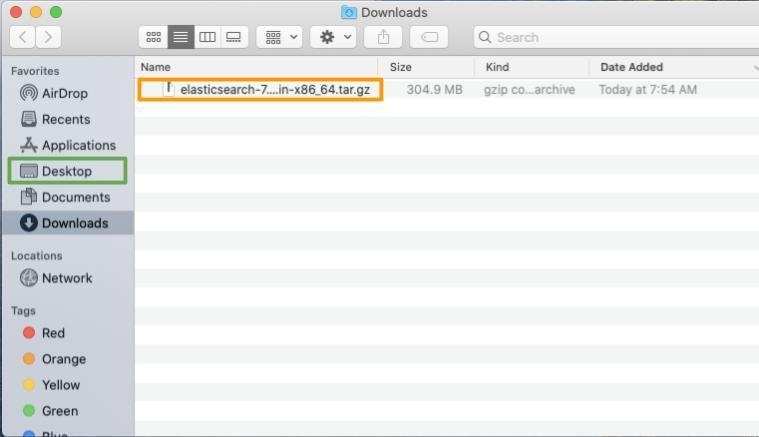The width and height of the screenshot is (759, 437).
Task: Click the Recents clock icon
Action: (29, 119)
